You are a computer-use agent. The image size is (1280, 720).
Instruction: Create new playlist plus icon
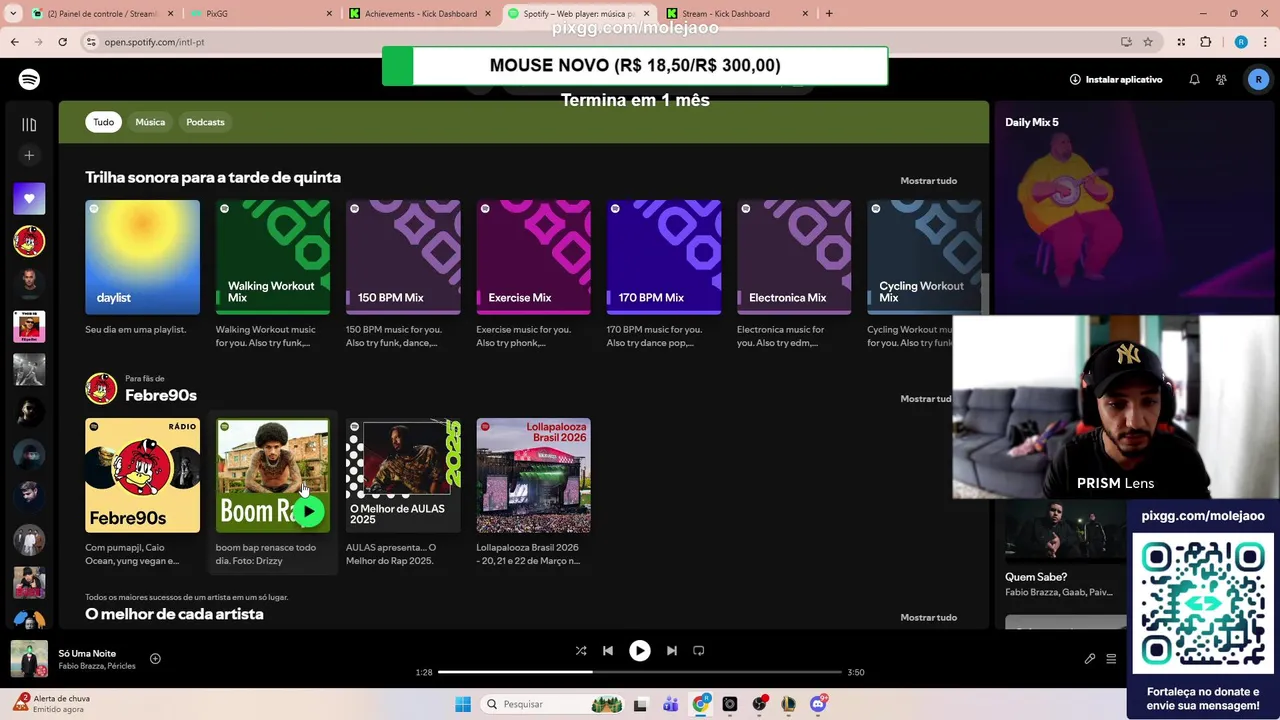pos(29,155)
